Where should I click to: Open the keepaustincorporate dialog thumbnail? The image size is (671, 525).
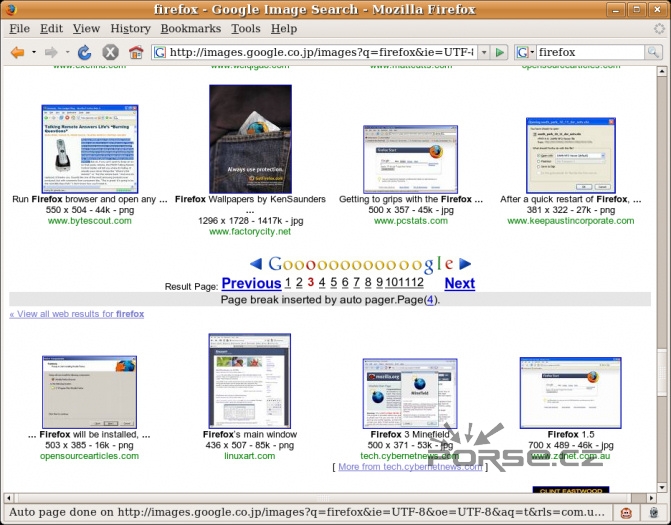(x=571, y=155)
